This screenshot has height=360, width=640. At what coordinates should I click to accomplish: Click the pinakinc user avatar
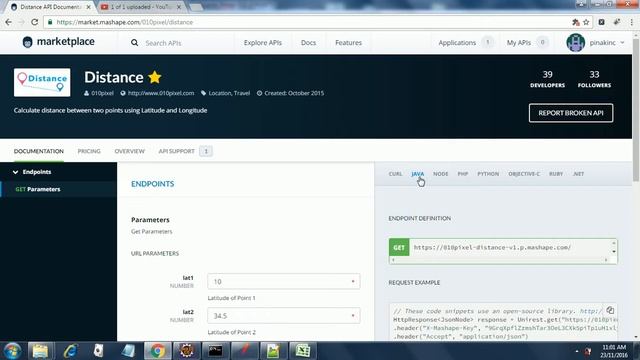tap(576, 42)
